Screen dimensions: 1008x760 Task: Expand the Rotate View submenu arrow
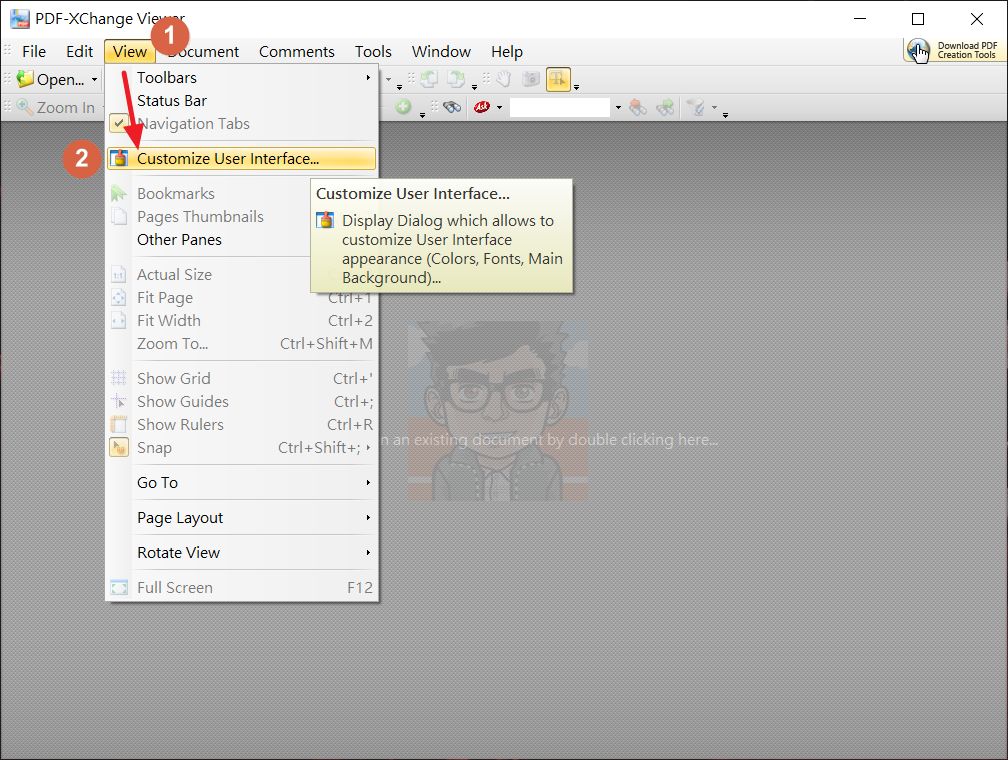click(x=368, y=552)
